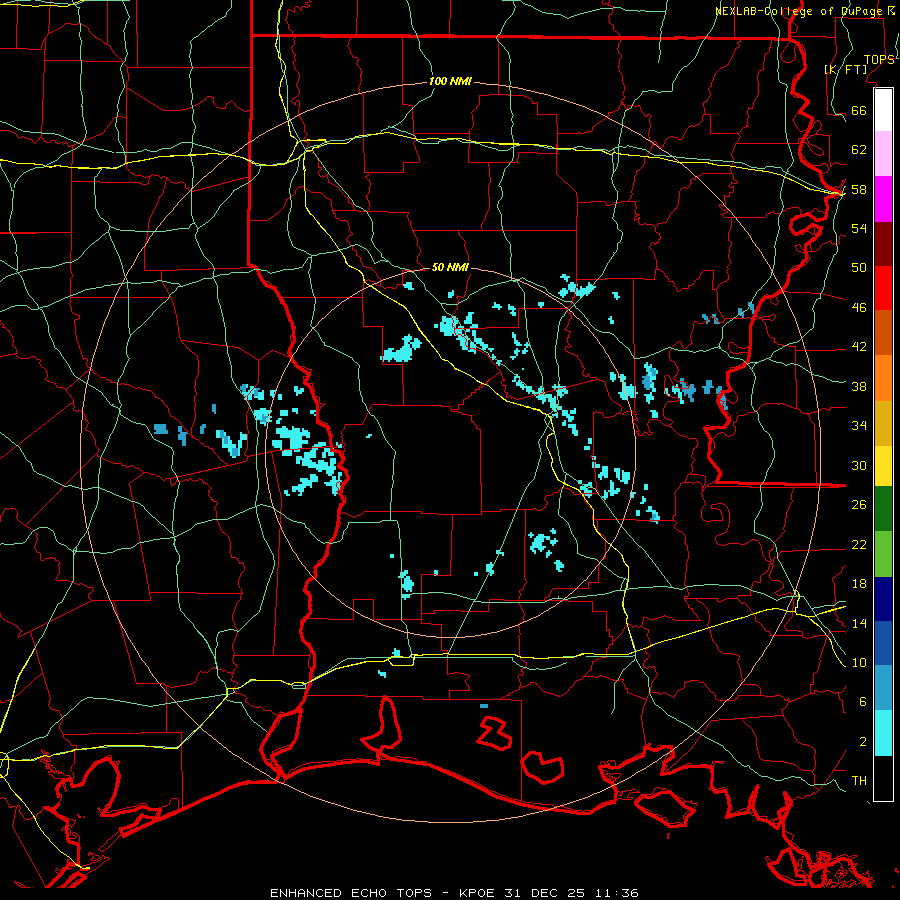Click the legend value "6"
900x900 pixels.
[x=863, y=702]
